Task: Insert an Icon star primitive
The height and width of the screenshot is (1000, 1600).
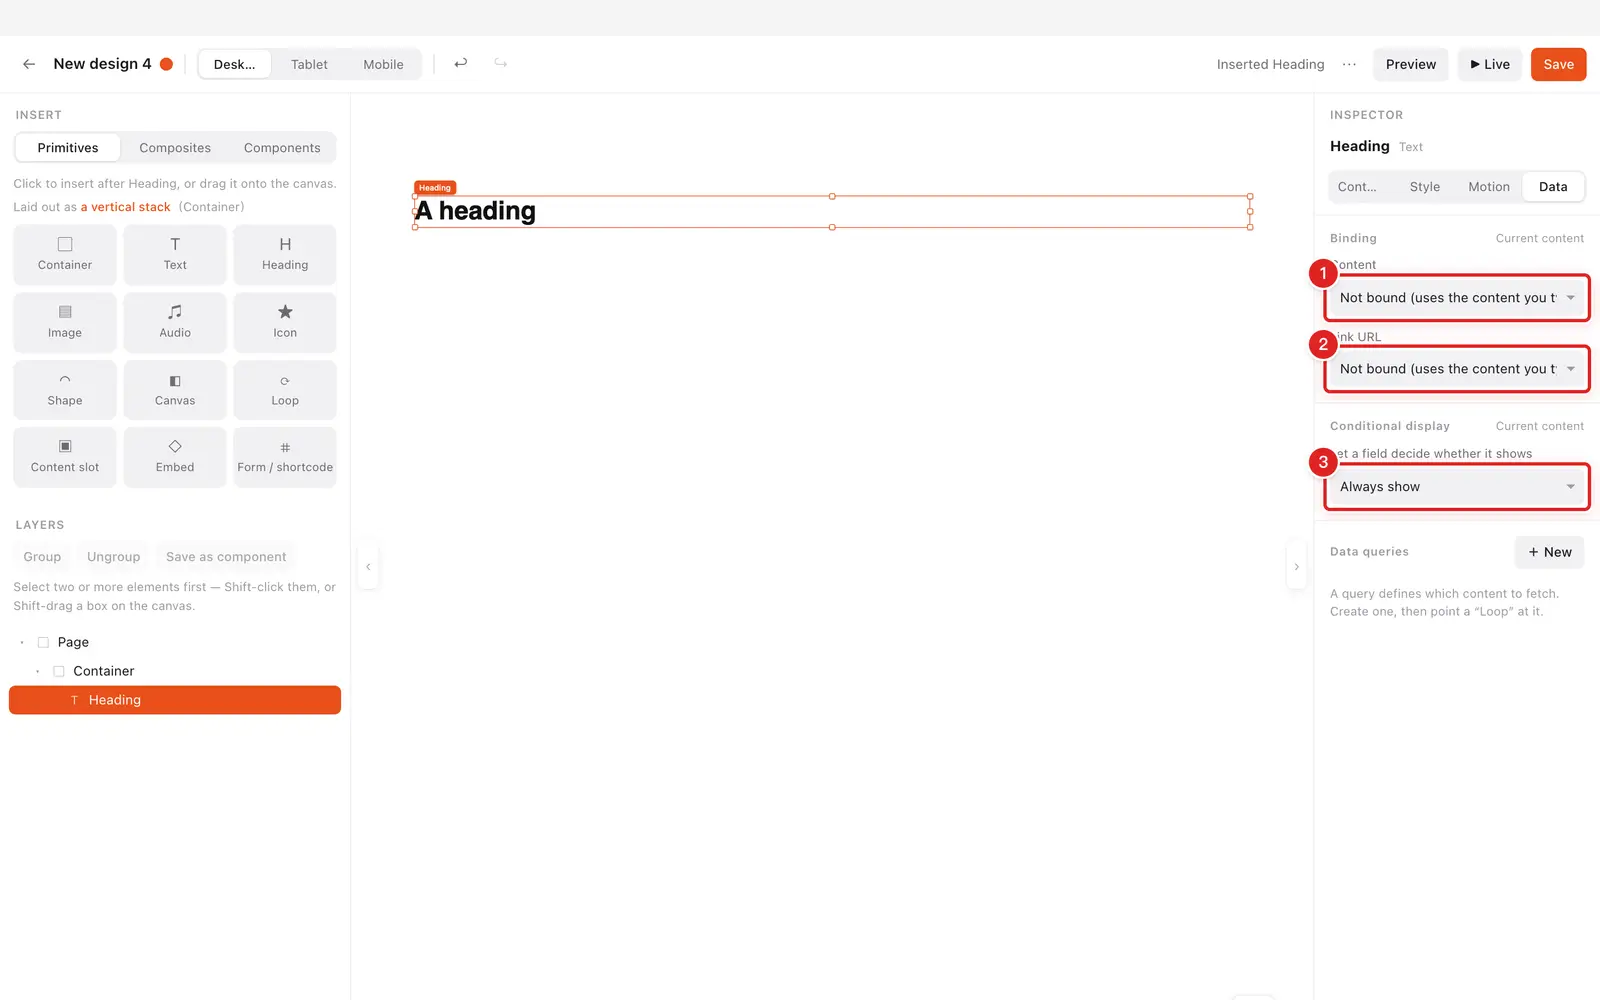Action: (x=285, y=322)
